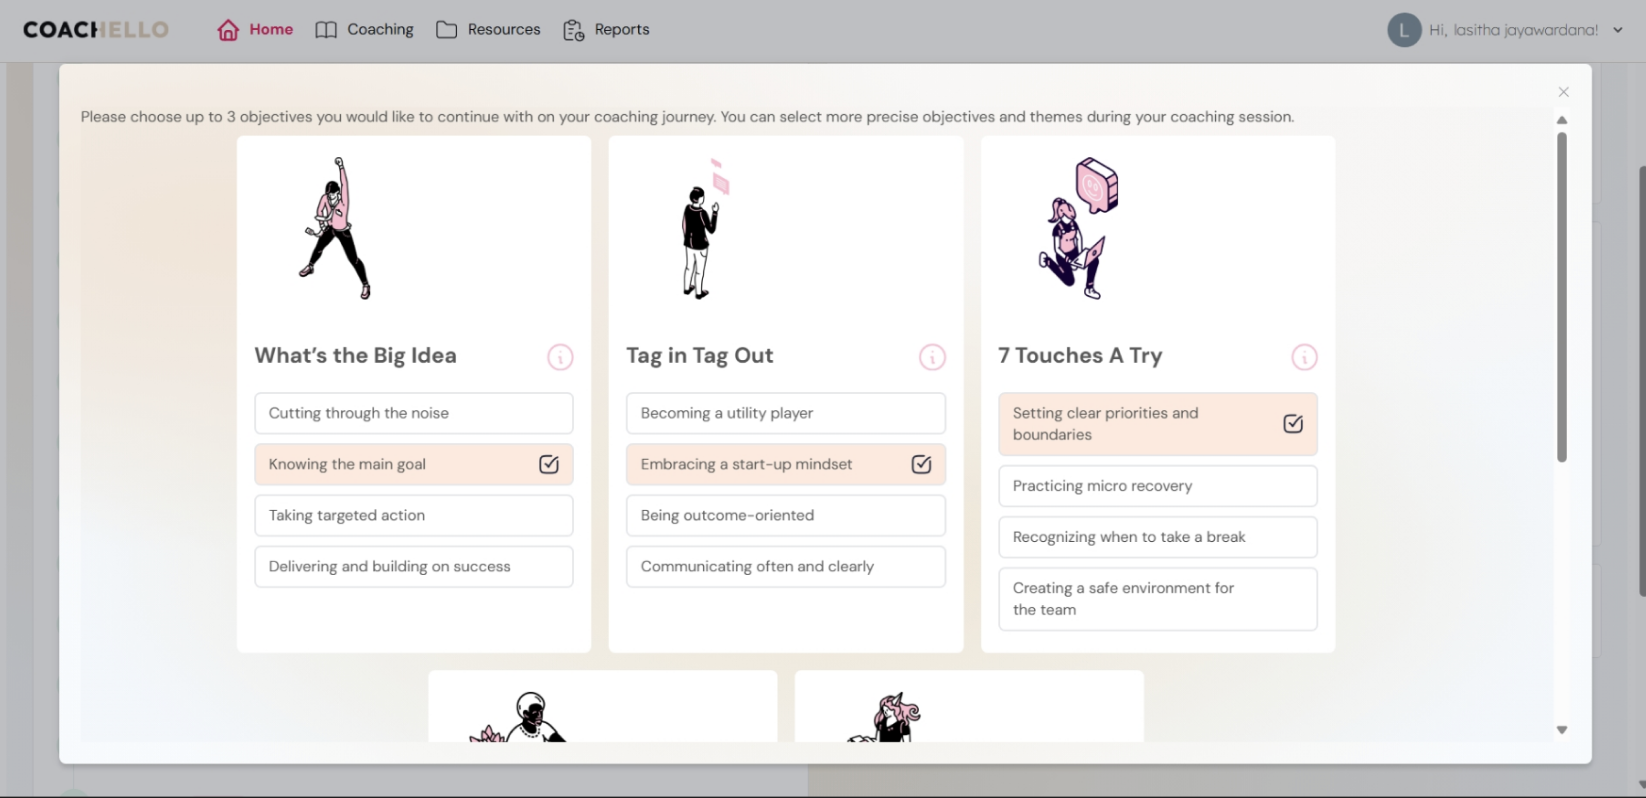Image resolution: width=1646 pixels, height=798 pixels.
Task: Click the user avatar circle with L
Action: click(1404, 30)
